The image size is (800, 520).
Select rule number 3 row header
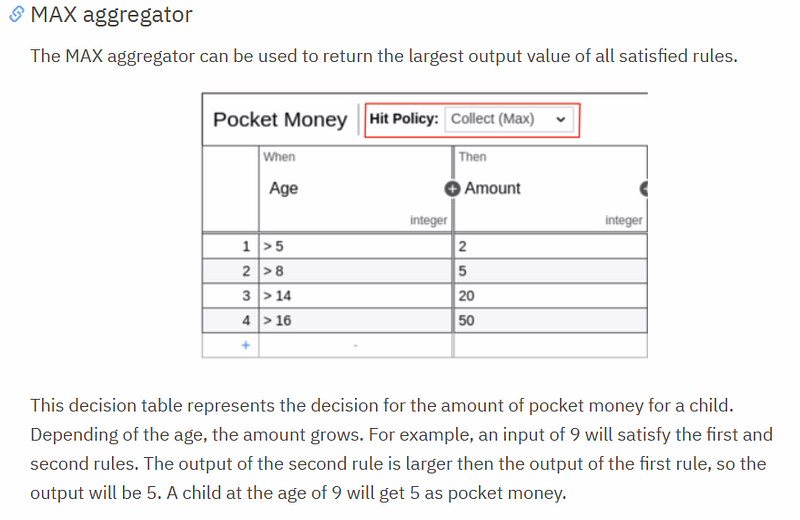point(231,295)
